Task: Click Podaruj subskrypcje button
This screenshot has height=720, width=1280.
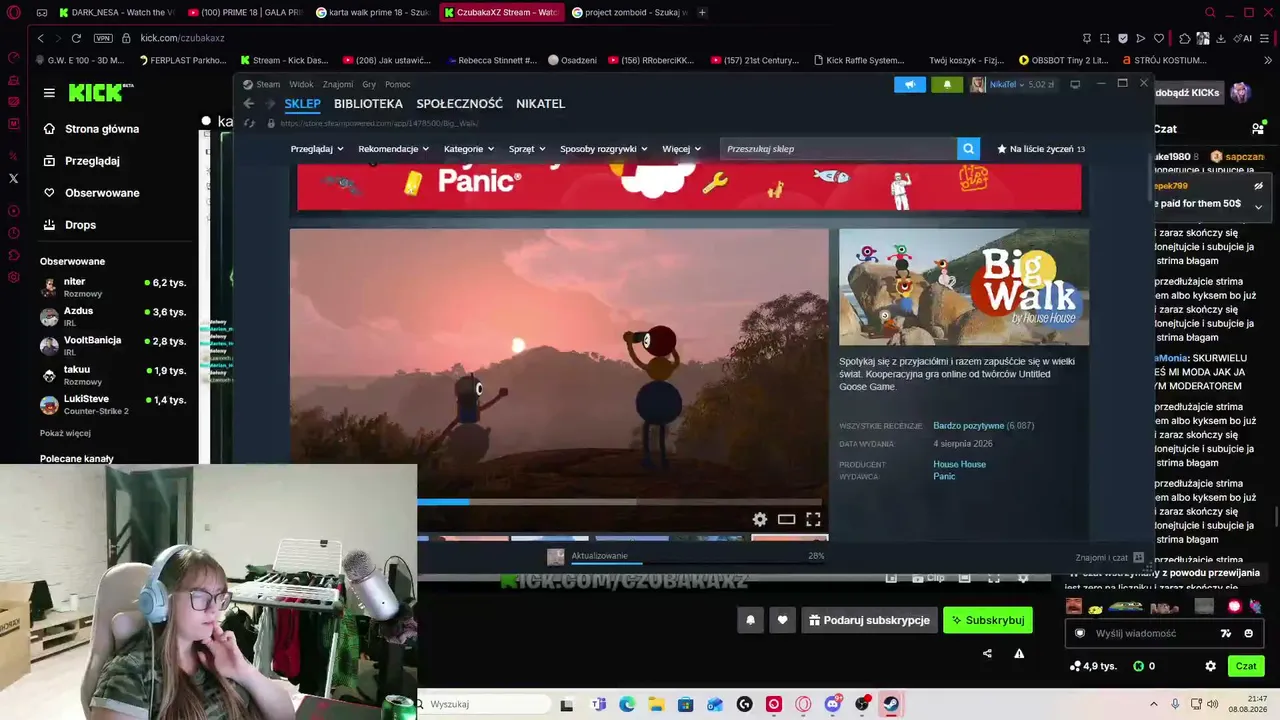Action: pos(869,620)
